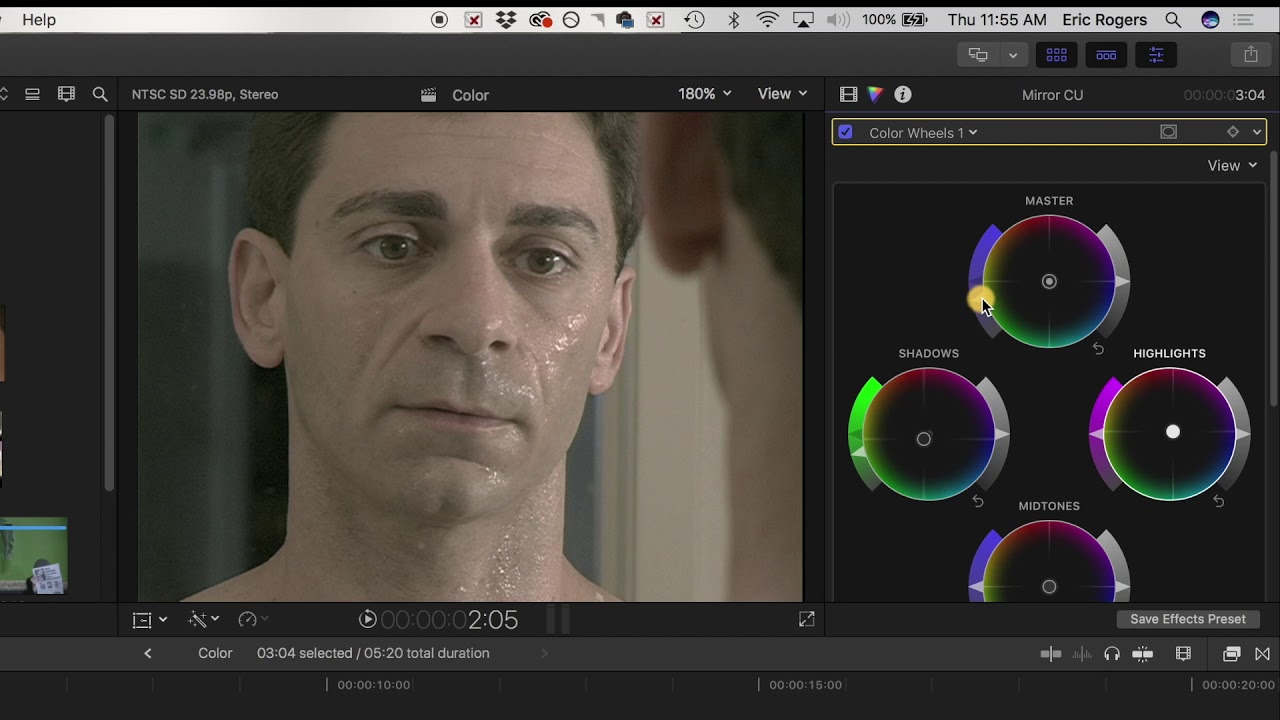Reset the Highlights color wheel
Image resolution: width=1280 pixels, height=720 pixels.
coord(1218,502)
